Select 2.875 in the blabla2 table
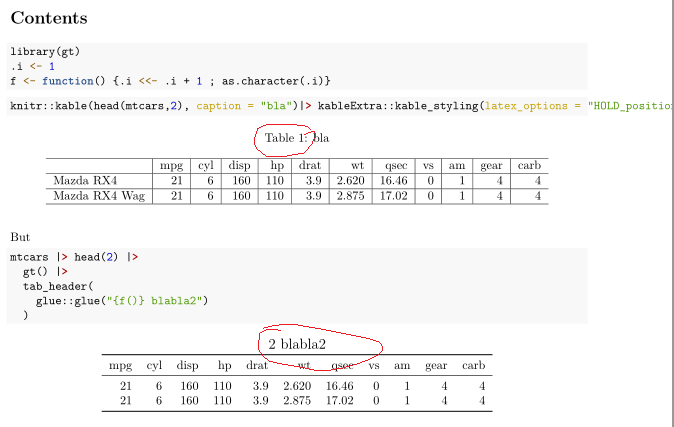 coord(297,401)
